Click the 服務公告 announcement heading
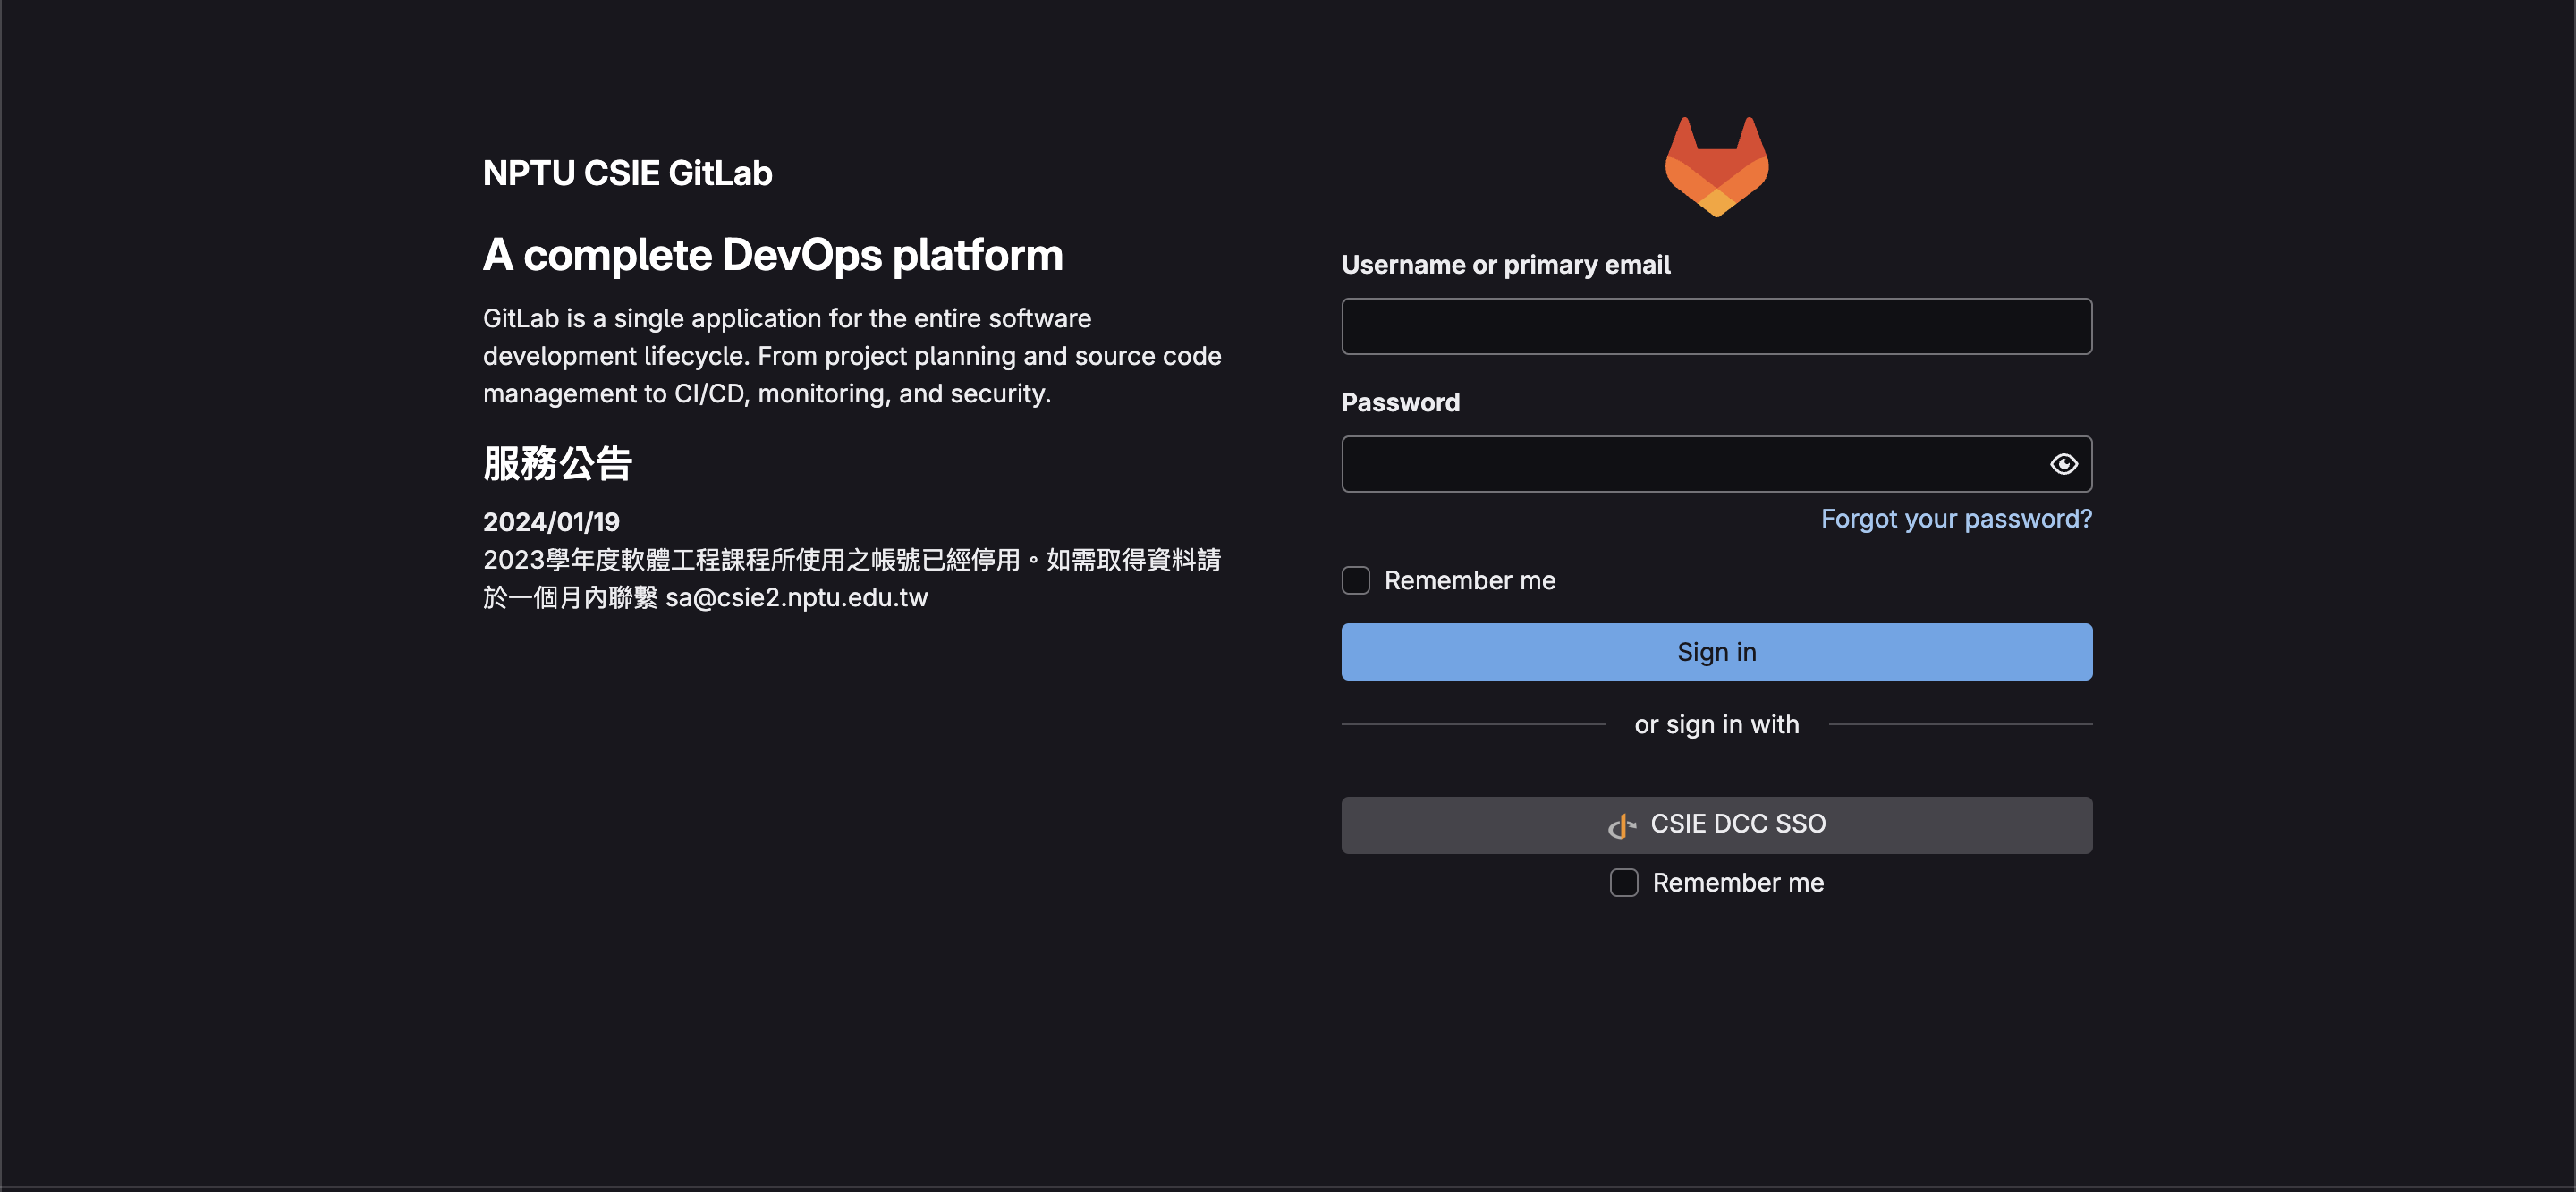Viewport: 2576px width, 1192px height. pos(557,464)
